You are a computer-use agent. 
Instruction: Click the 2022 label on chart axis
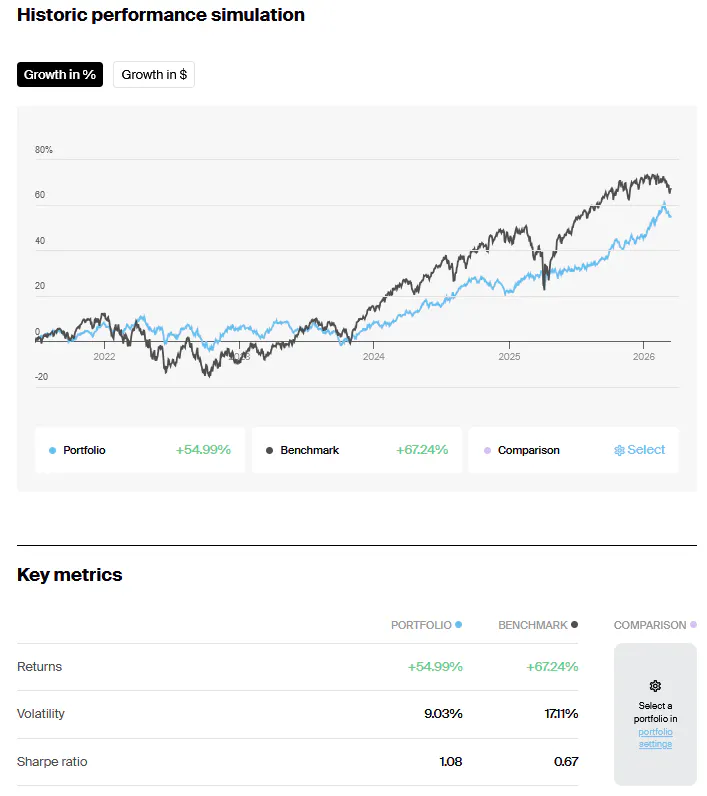[104, 357]
